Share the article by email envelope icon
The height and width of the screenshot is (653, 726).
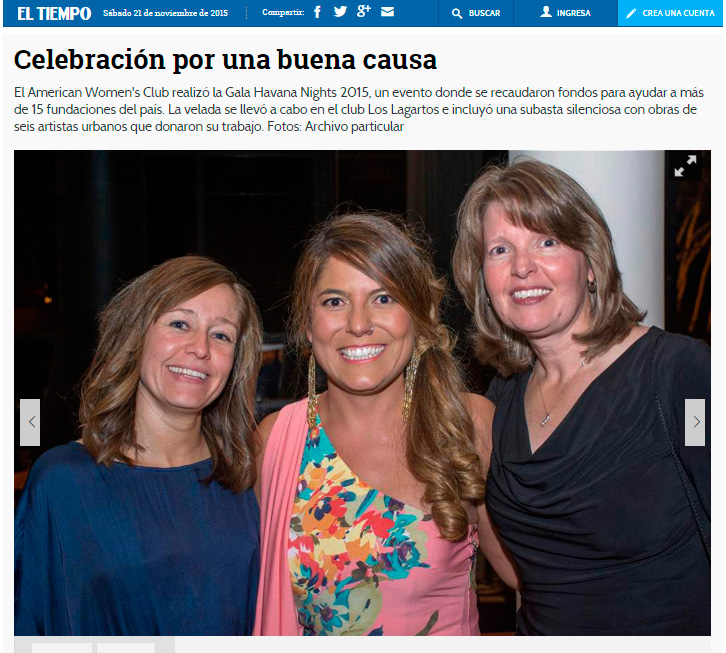pyautogui.click(x=388, y=12)
